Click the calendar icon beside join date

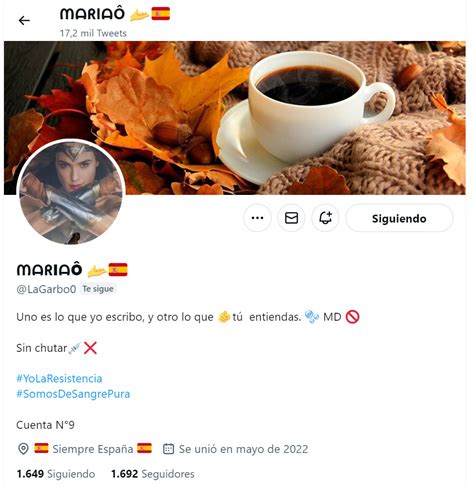[168, 449]
